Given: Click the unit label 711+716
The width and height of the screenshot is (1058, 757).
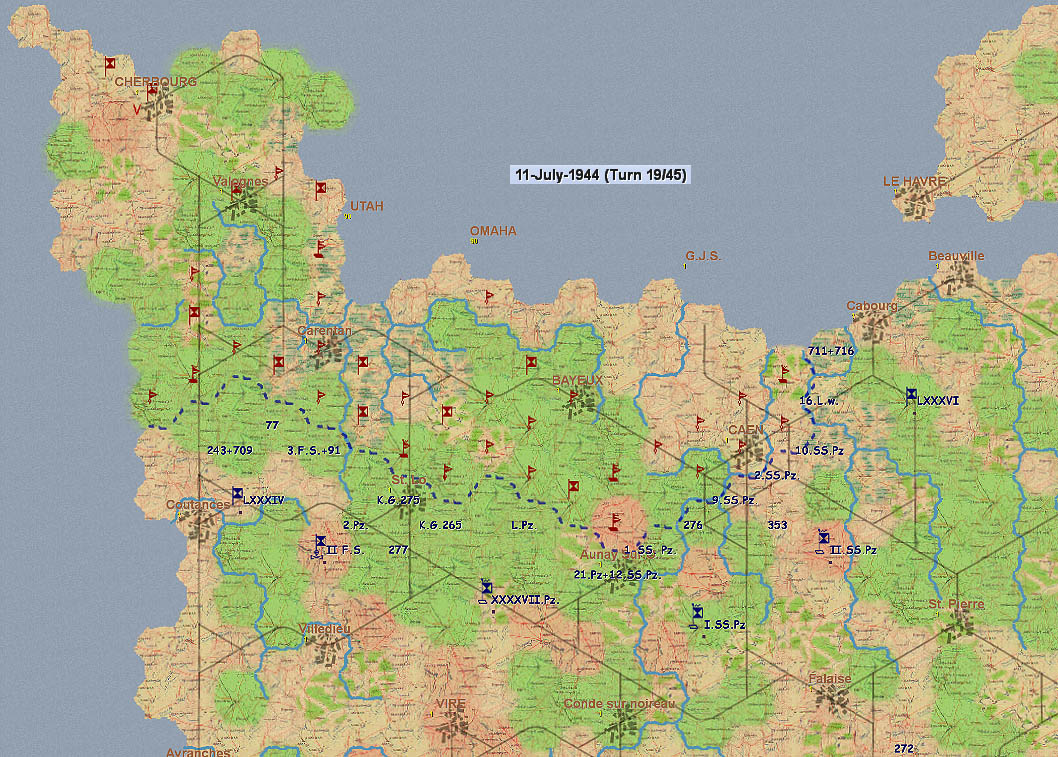Looking at the screenshot, I should coord(831,350).
